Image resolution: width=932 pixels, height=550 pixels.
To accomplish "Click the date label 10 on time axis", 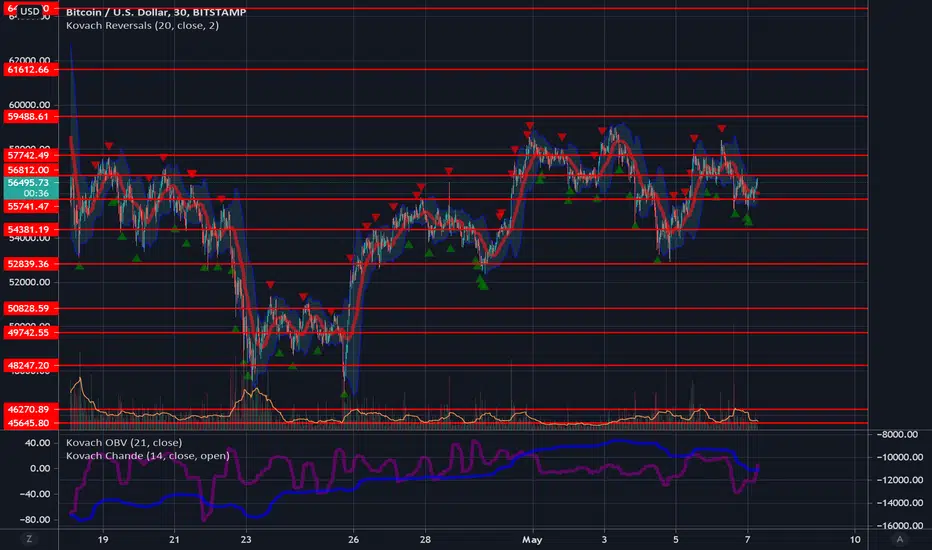I will click(855, 540).
